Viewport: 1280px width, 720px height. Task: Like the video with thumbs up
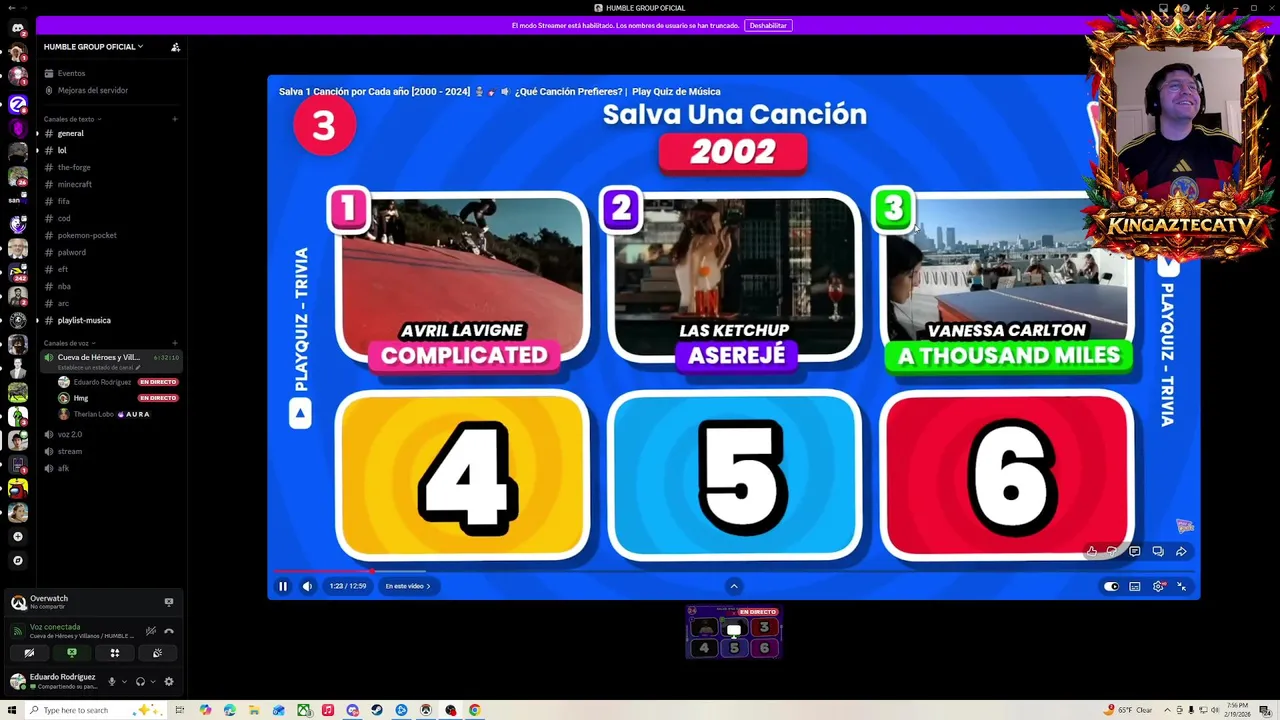(x=1091, y=551)
